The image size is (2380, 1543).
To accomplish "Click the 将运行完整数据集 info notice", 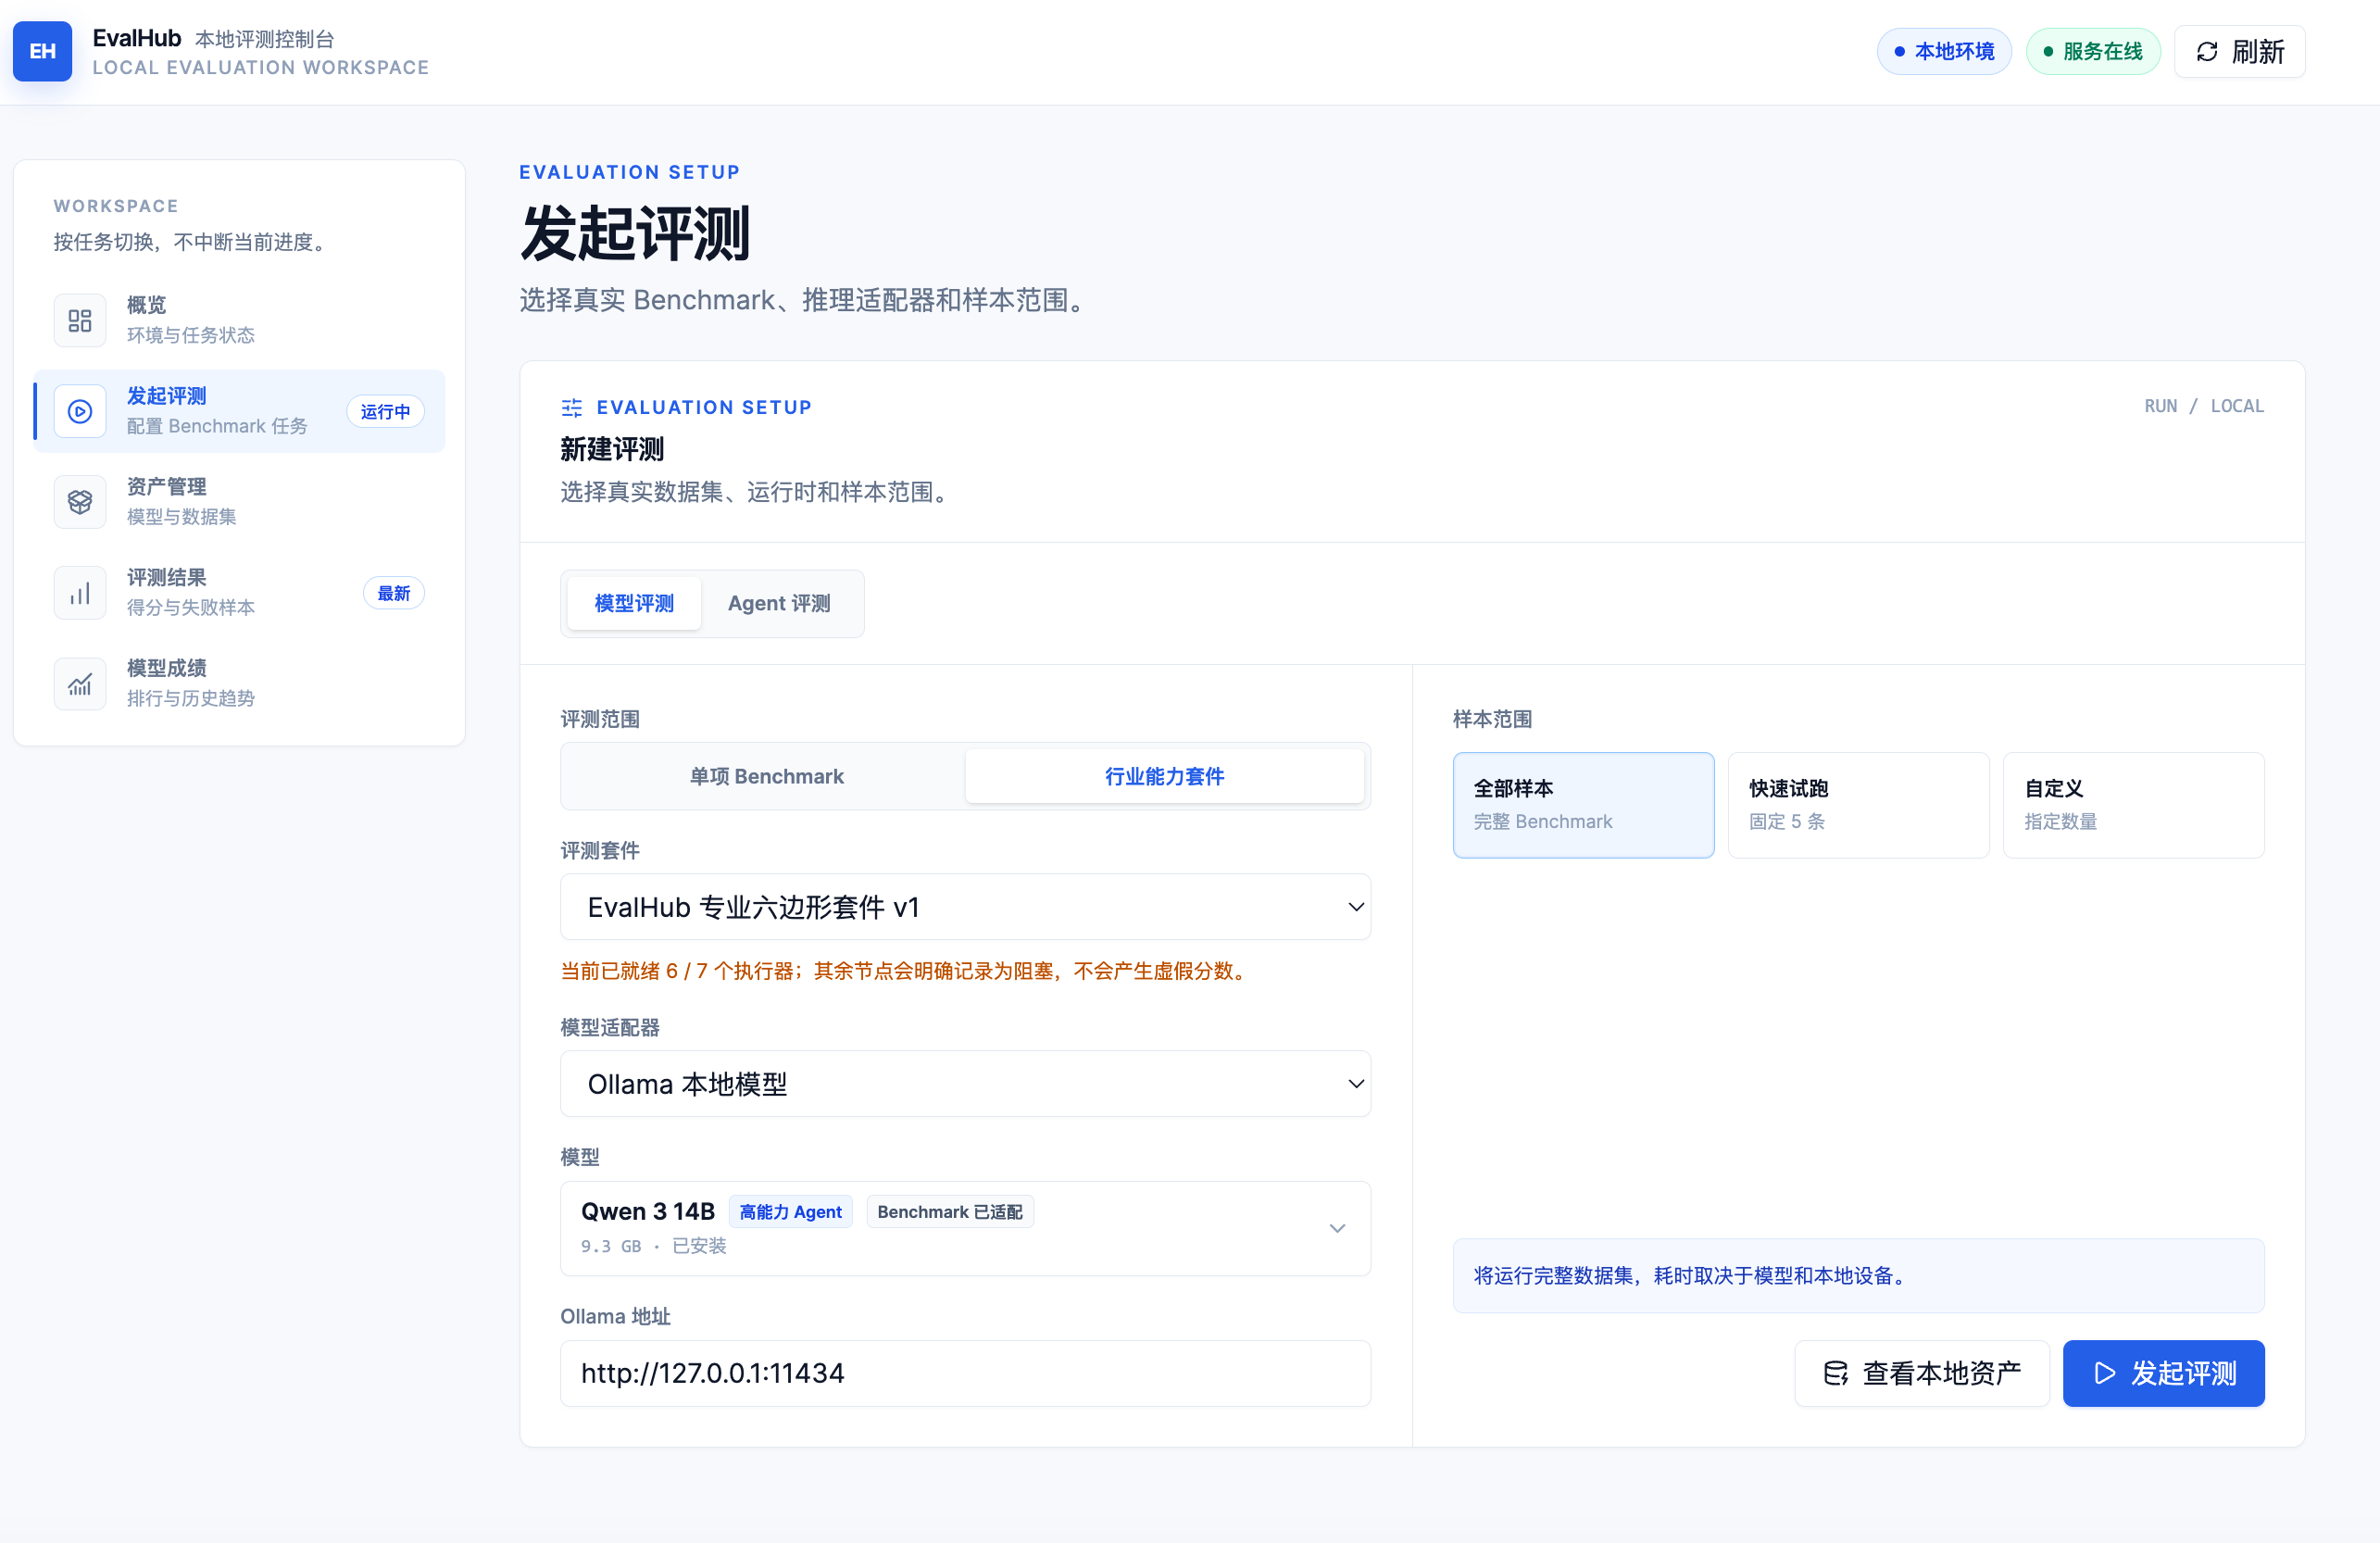I will [1858, 1276].
